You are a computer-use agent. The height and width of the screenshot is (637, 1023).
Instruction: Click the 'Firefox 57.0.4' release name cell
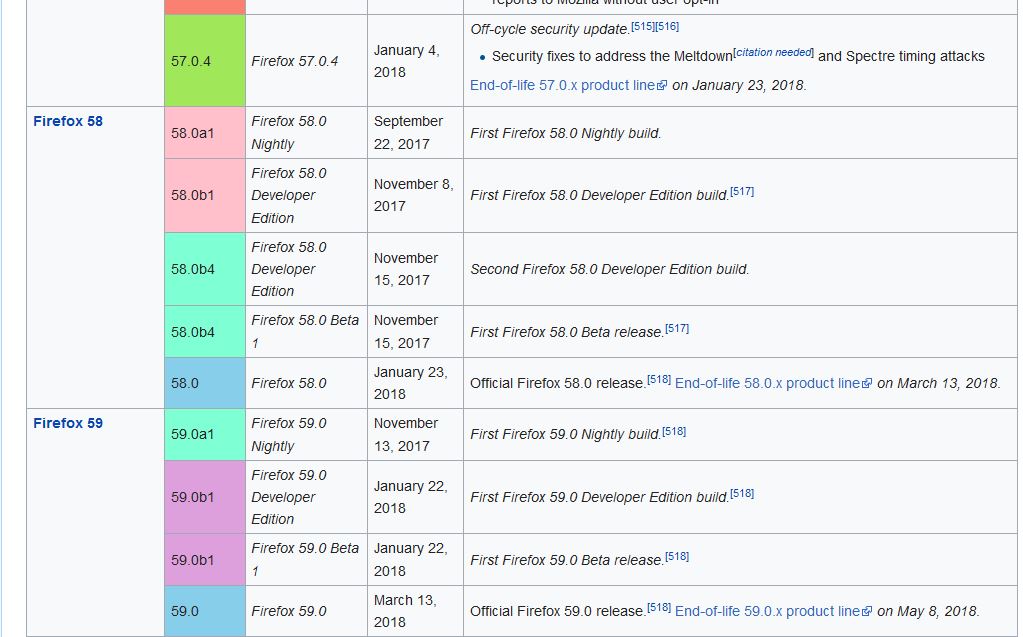307,61
